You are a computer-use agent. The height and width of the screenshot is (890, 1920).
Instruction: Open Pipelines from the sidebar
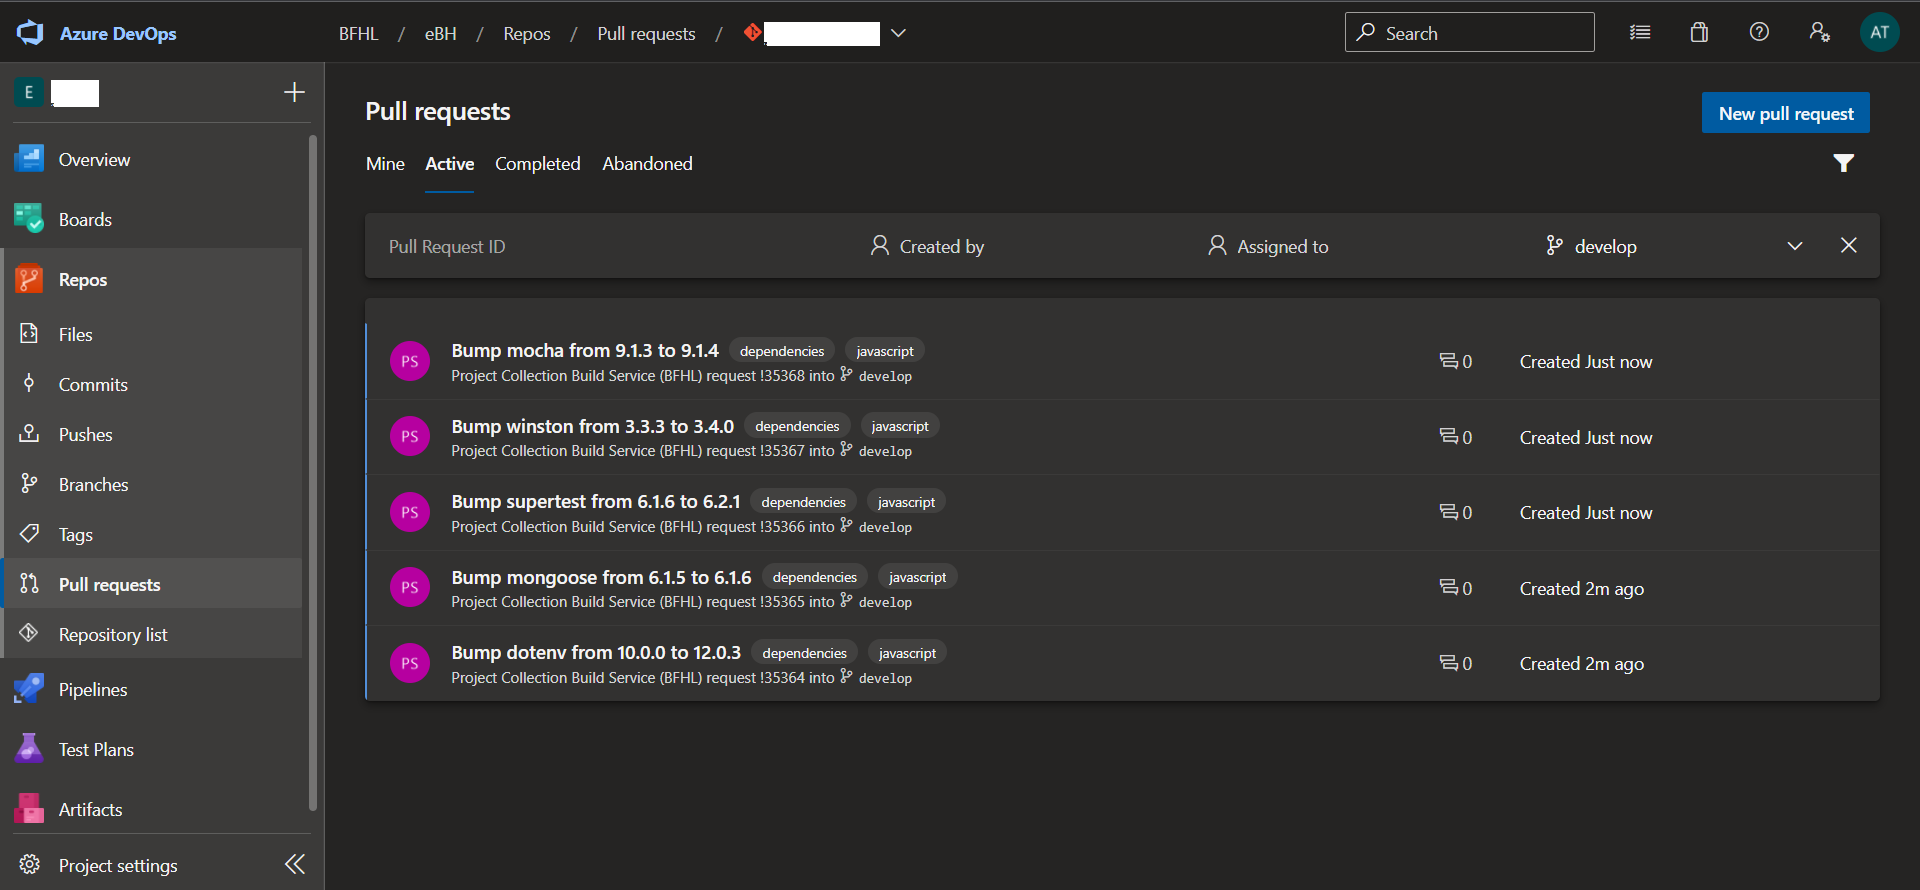[93, 690]
